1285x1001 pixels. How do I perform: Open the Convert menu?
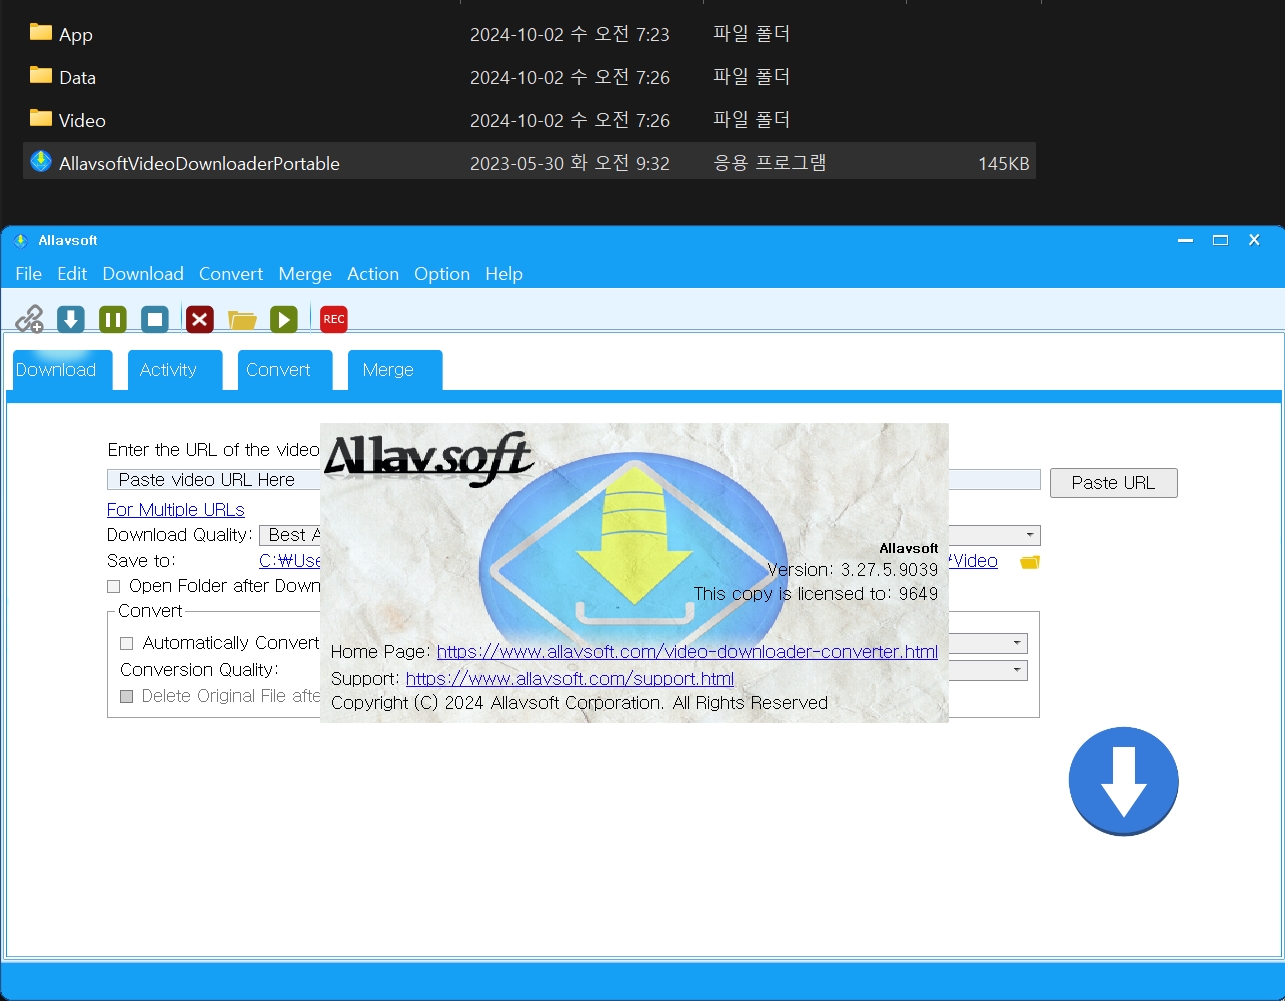point(231,274)
